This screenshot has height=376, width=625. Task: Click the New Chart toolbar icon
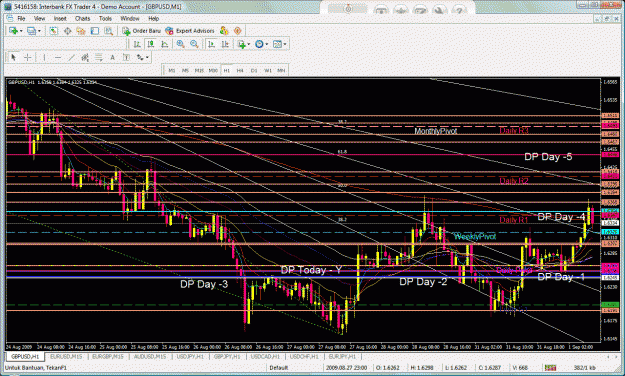[x=13, y=31]
